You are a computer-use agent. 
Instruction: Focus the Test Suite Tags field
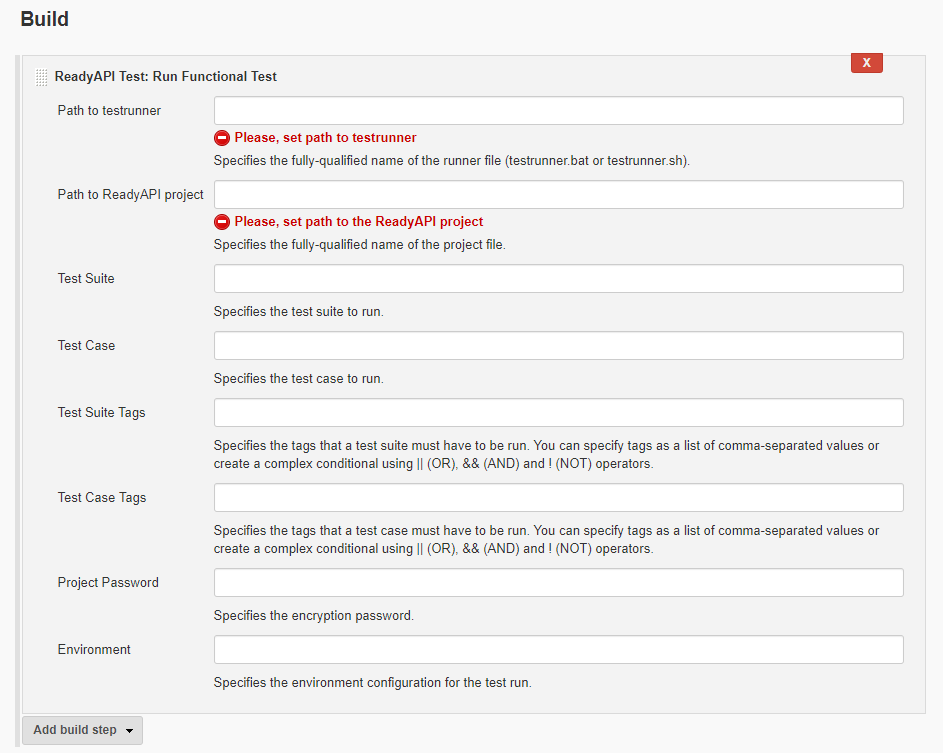click(557, 412)
